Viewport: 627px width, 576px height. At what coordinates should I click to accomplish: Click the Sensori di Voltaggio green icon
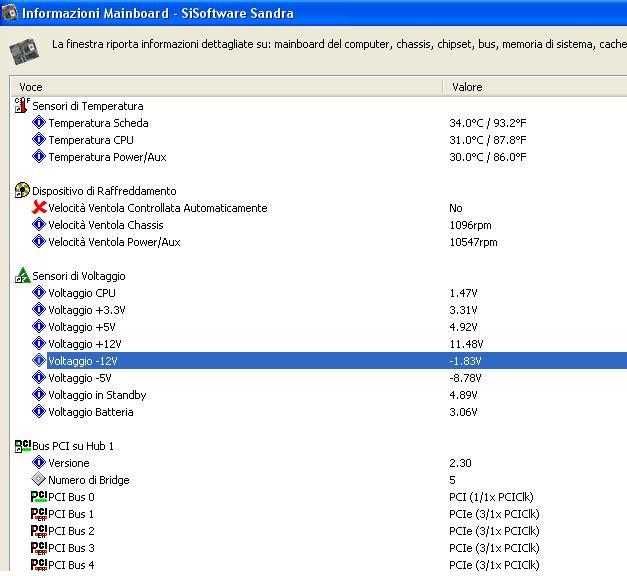(x=22, y=275)
